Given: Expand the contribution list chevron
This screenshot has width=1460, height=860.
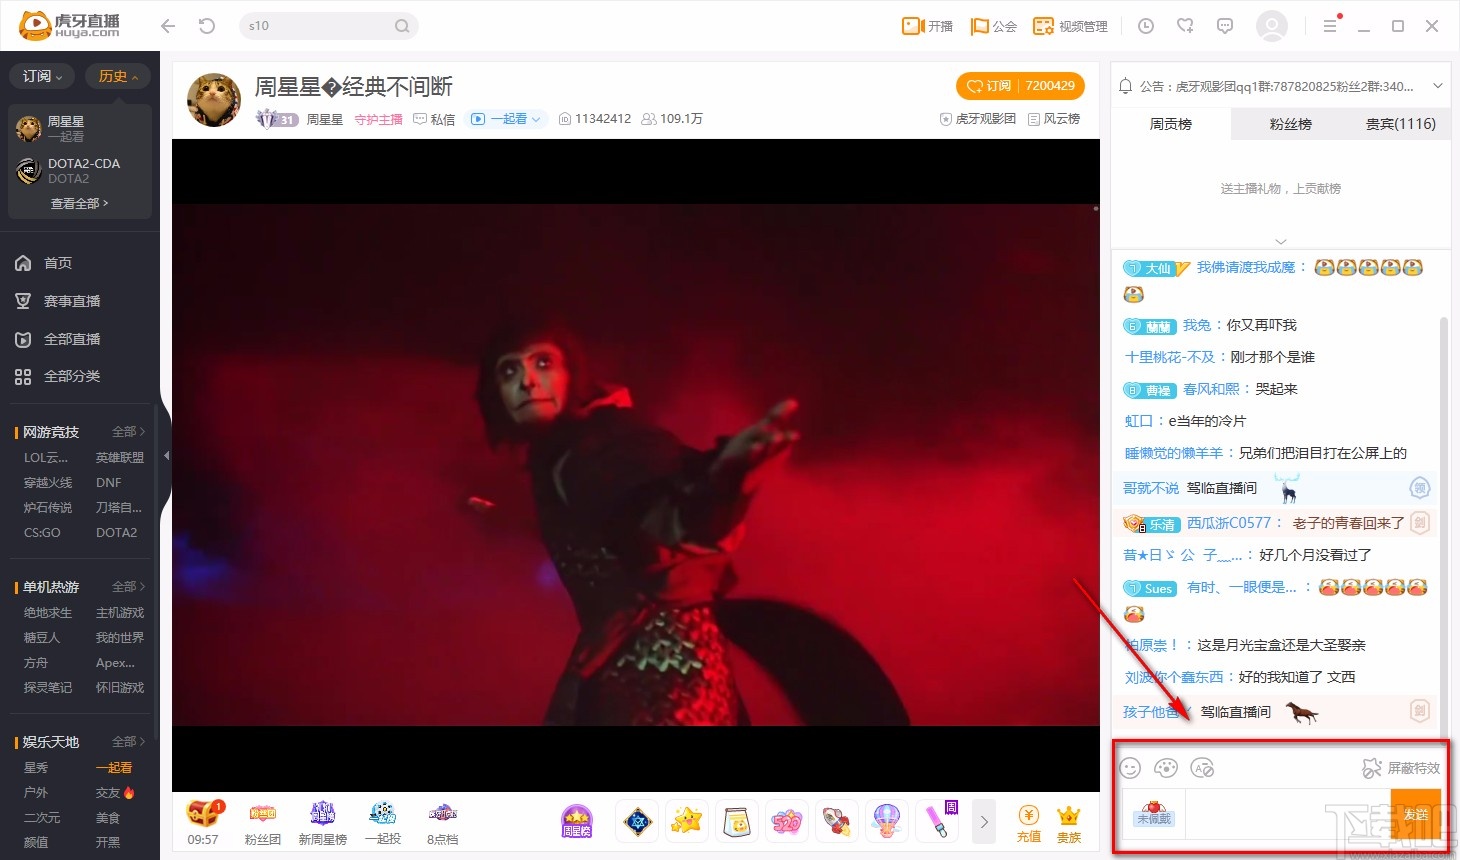Looking at the screenshot, I should pos(1281,241).
